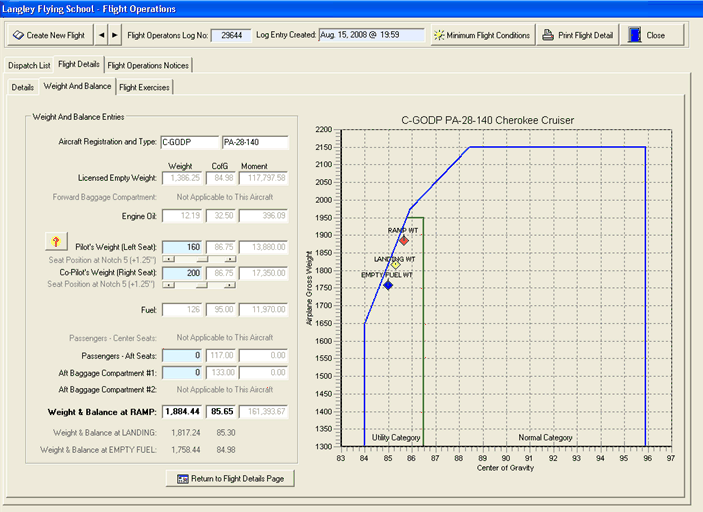This screenshot has width=703, height=512.
Task: Click the yellow pilot help icon button
Action: click(55, 242)
